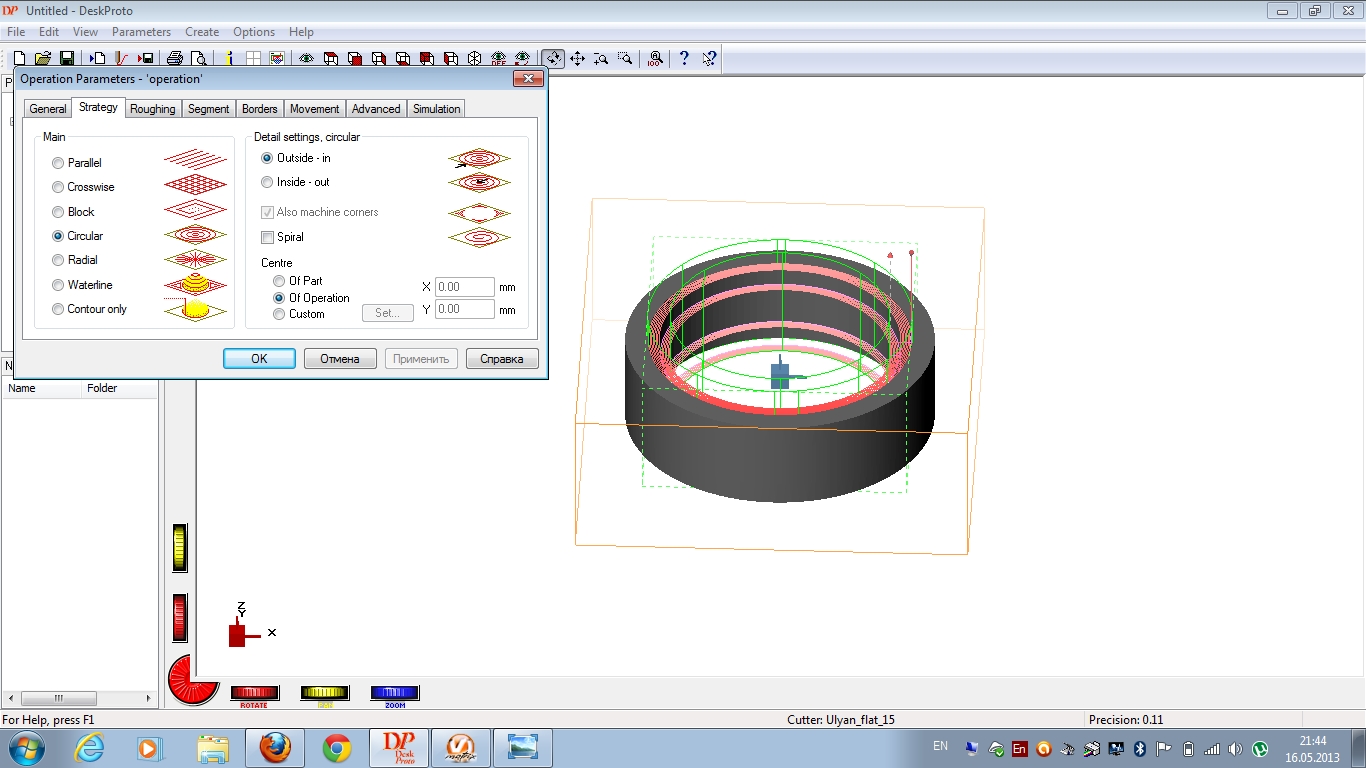Viewport: 1366px width, 768px height.
Task: Enable the Spiral checkbox
Action: click(x=267, y=237)
